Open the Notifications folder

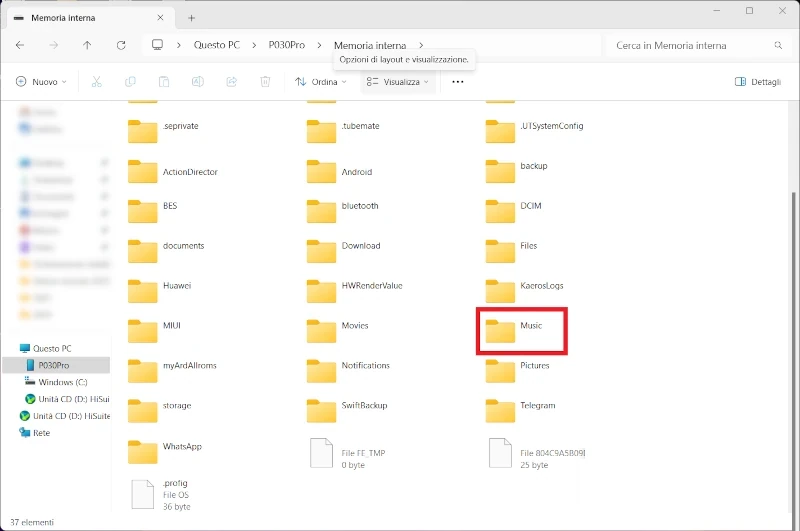coord(348,371)
